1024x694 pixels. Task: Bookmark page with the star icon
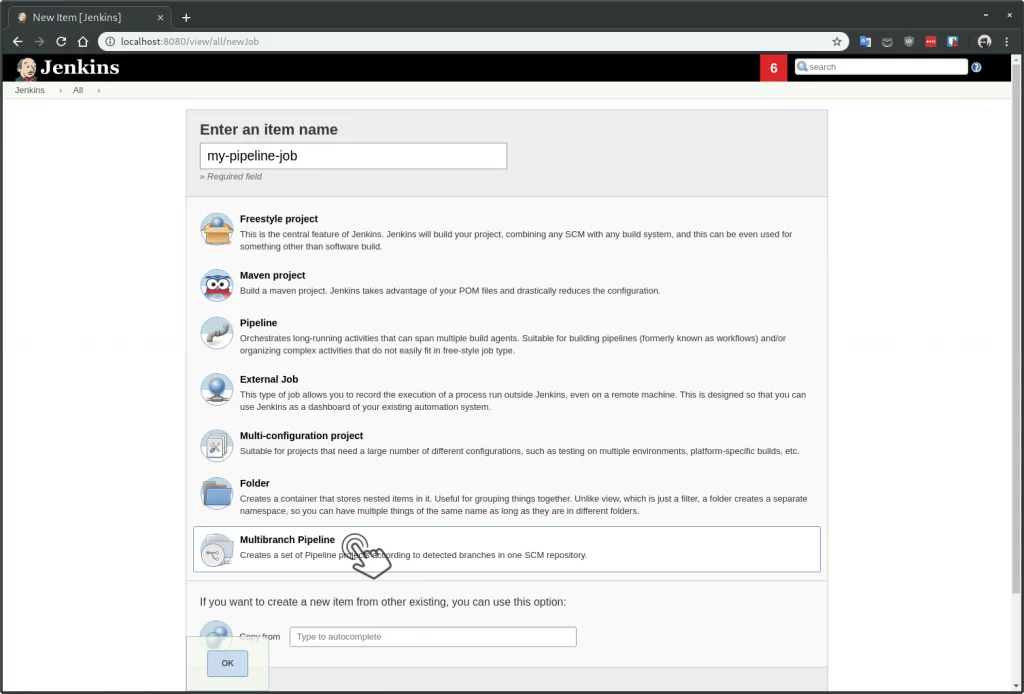point(837,42)
